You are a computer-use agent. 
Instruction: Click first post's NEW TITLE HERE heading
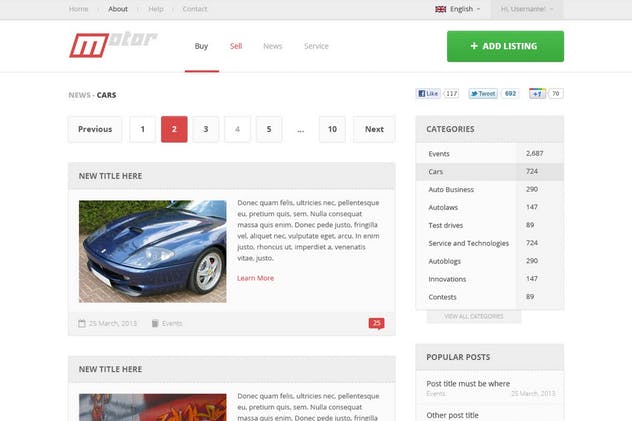[110, 176]
